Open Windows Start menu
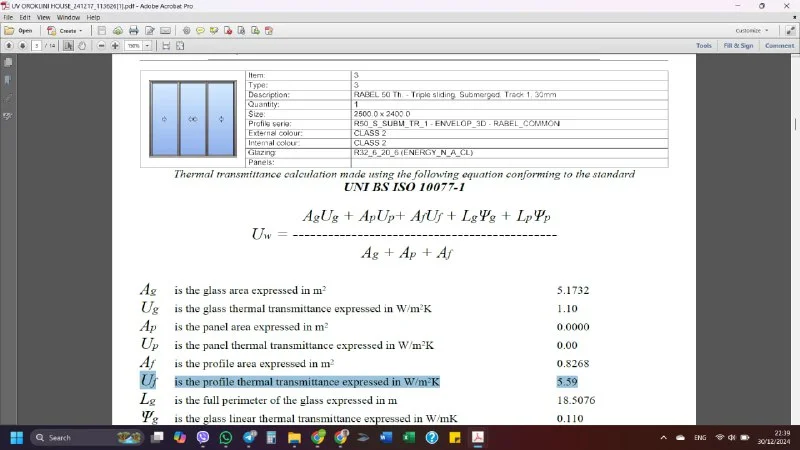 pos(16,438)
